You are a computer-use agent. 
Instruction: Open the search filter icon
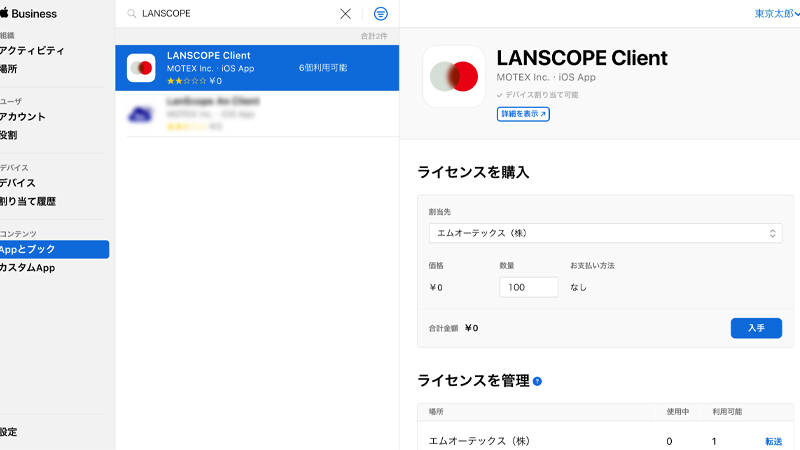tap(381, 14)
